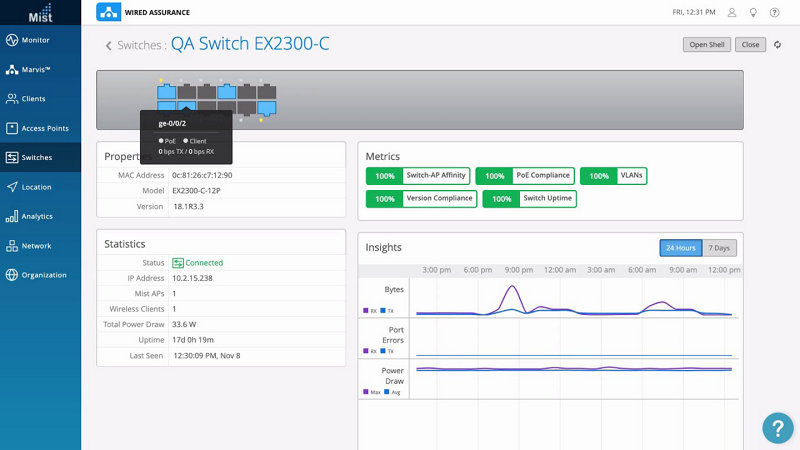Click the Bytes RX purple legend swatch

pyautogui.click(x=366, y=310)
